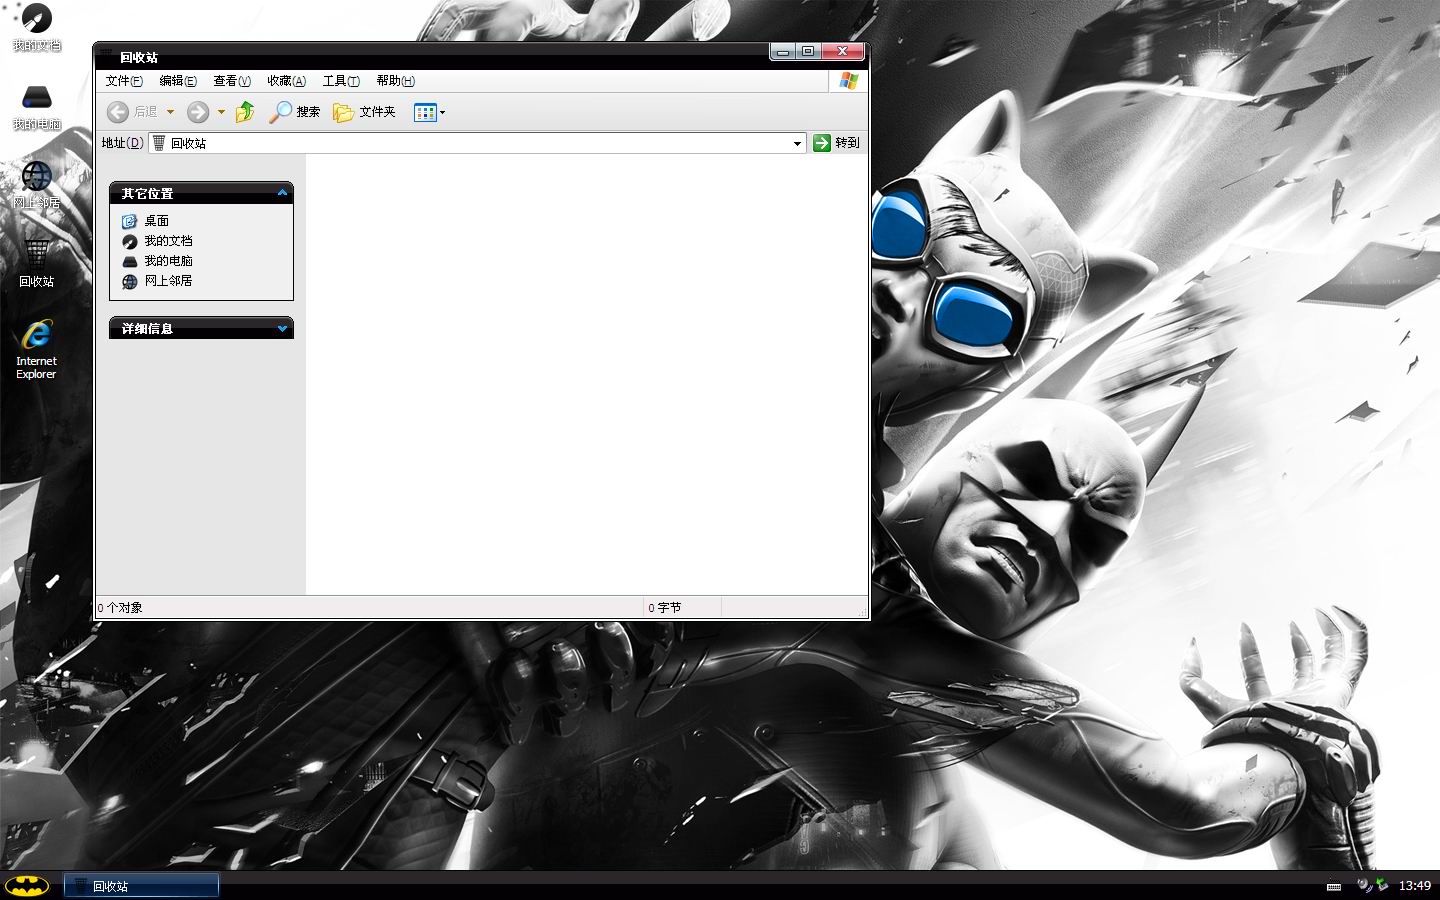Open the Search (搜索) toolbar button
Viewport: 1440px width, 900px height.
click(295, 112)
